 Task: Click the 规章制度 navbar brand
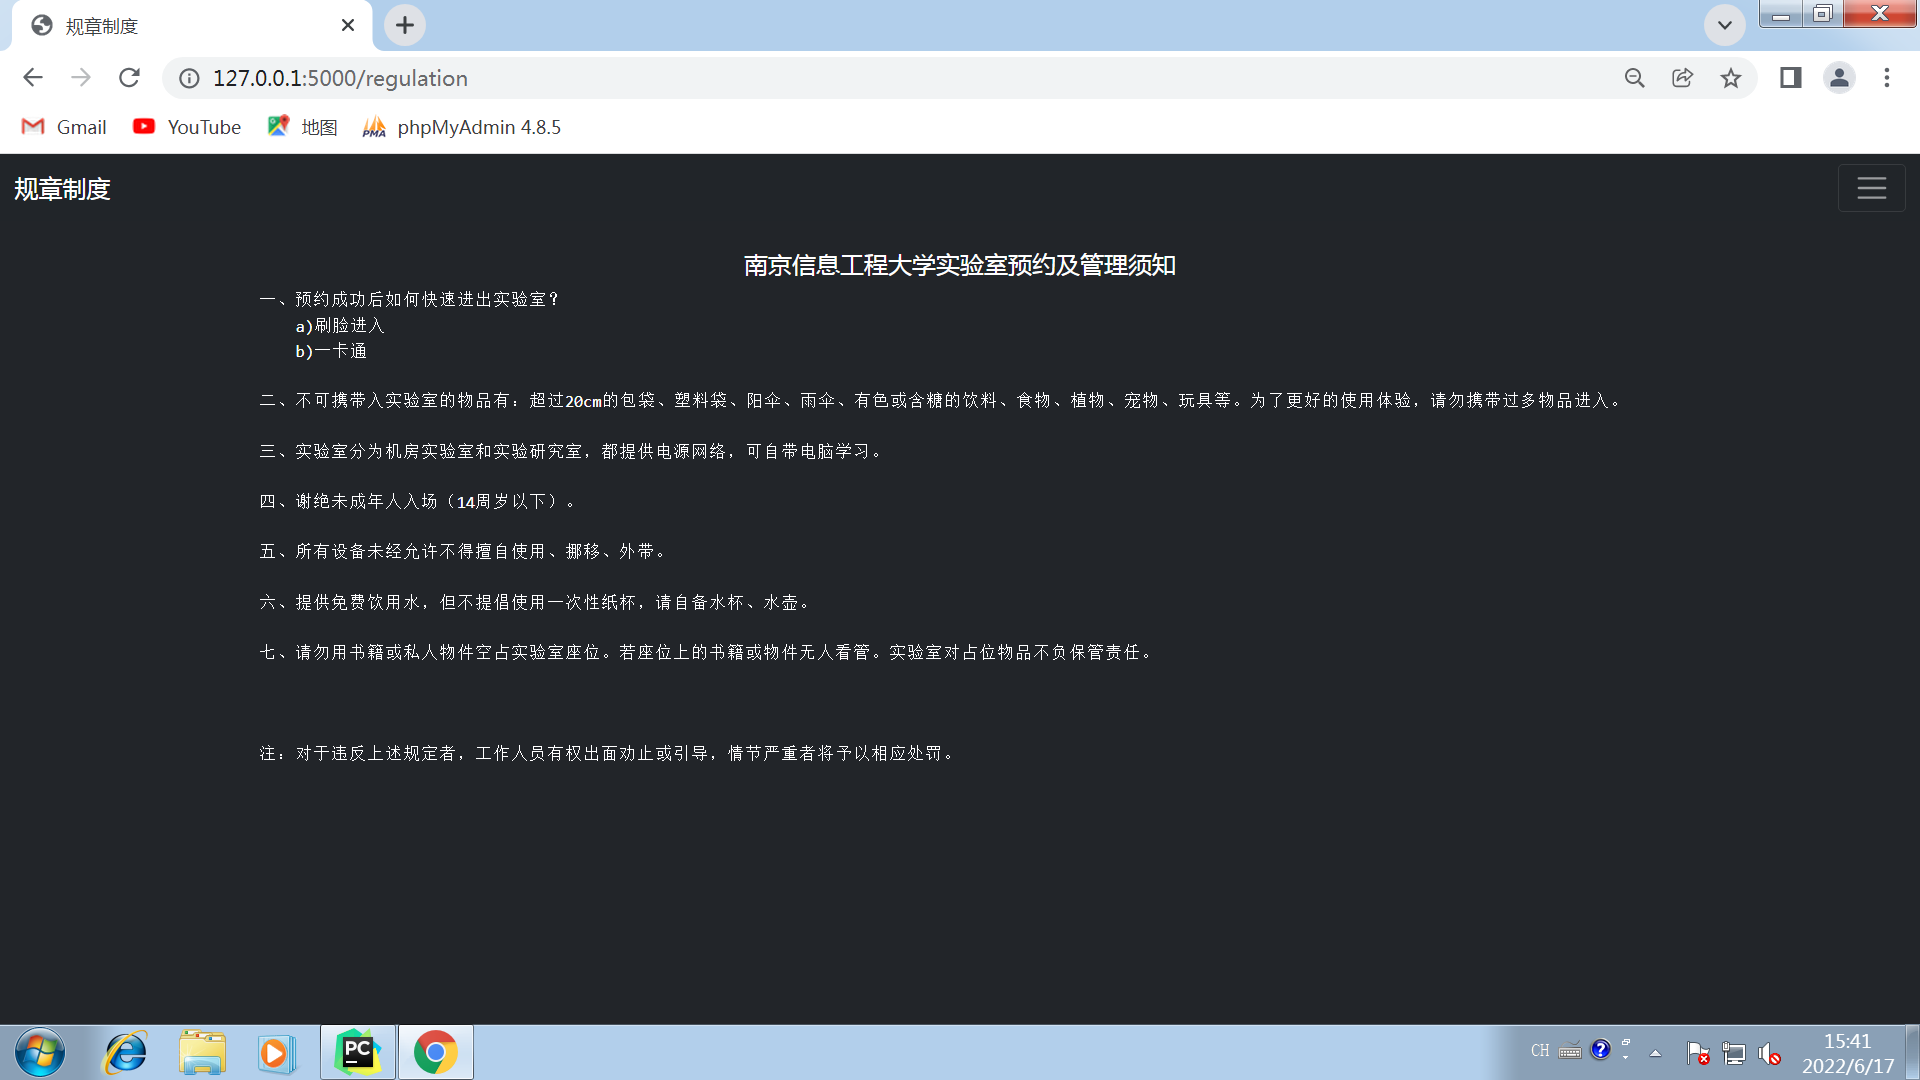(61, 188)
